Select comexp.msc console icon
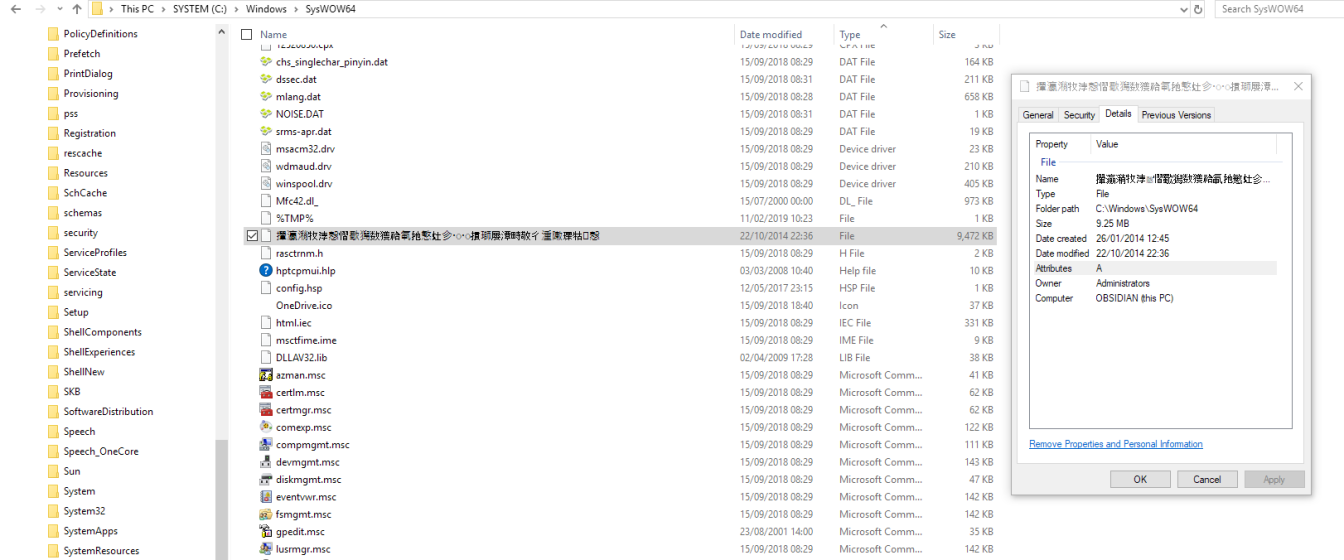 coord(266,427)
